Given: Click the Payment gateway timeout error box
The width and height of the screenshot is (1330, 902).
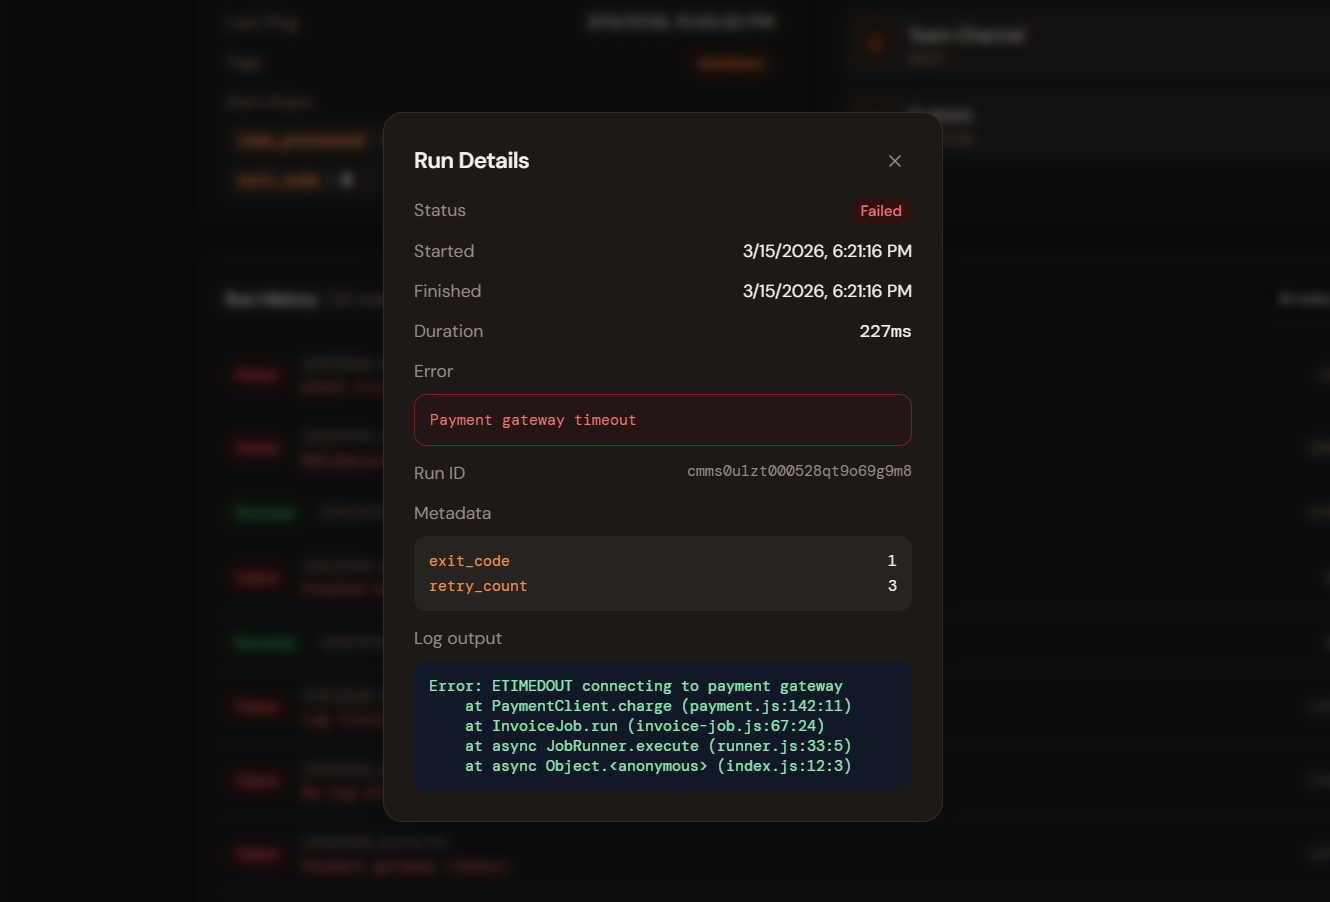Looking at the screenshot, I should click(x=662, y=420).
